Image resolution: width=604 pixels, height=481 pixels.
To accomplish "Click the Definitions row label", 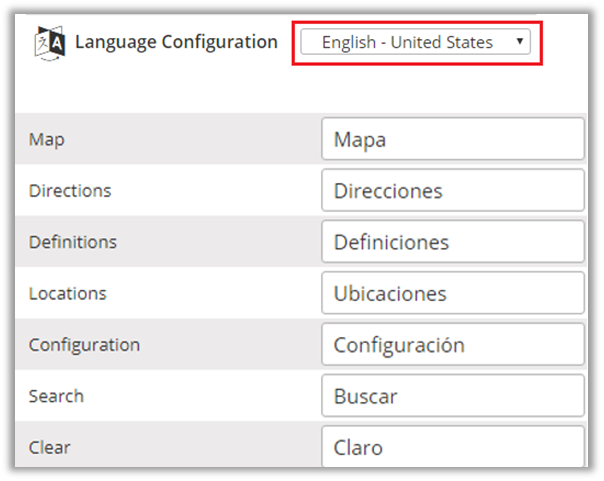I will click(x=73, y=242).
